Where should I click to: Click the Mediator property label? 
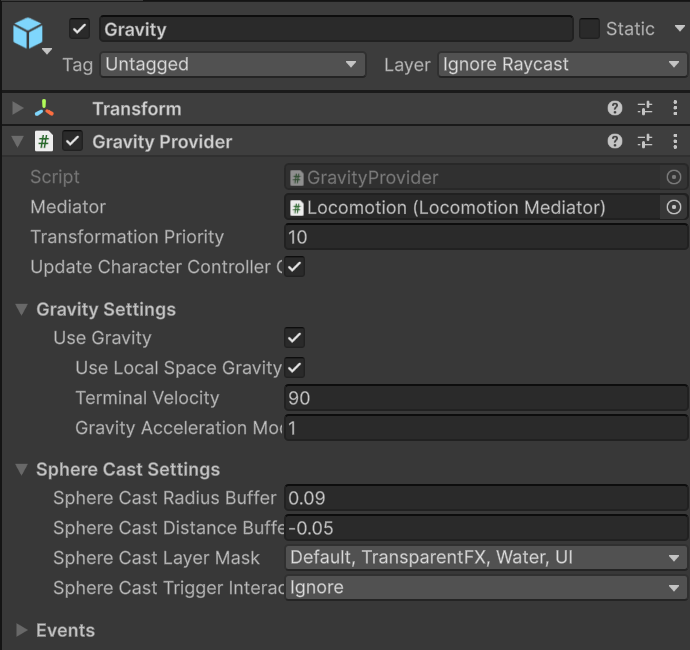pos(68,207)
